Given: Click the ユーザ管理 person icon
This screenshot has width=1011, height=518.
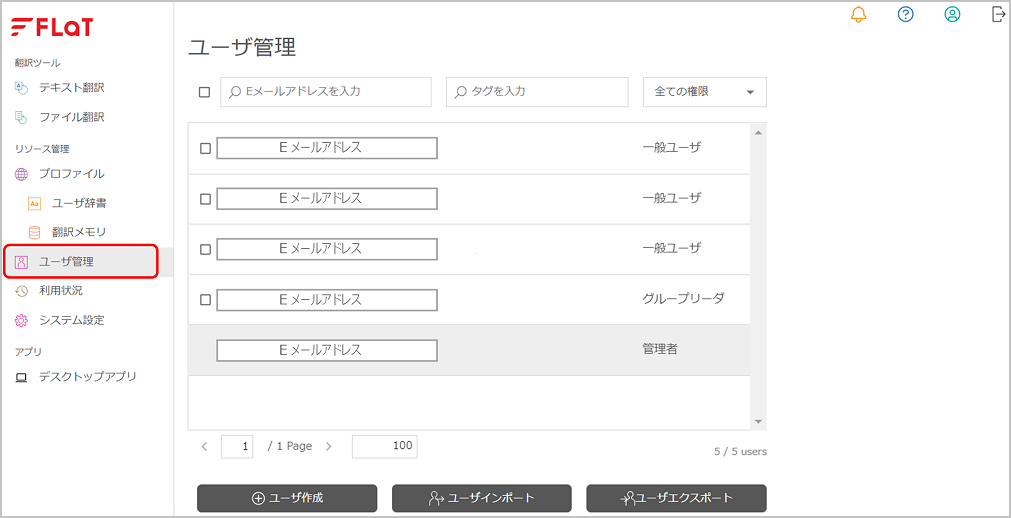Looking at the screenshot, I should tap(21, 262).
